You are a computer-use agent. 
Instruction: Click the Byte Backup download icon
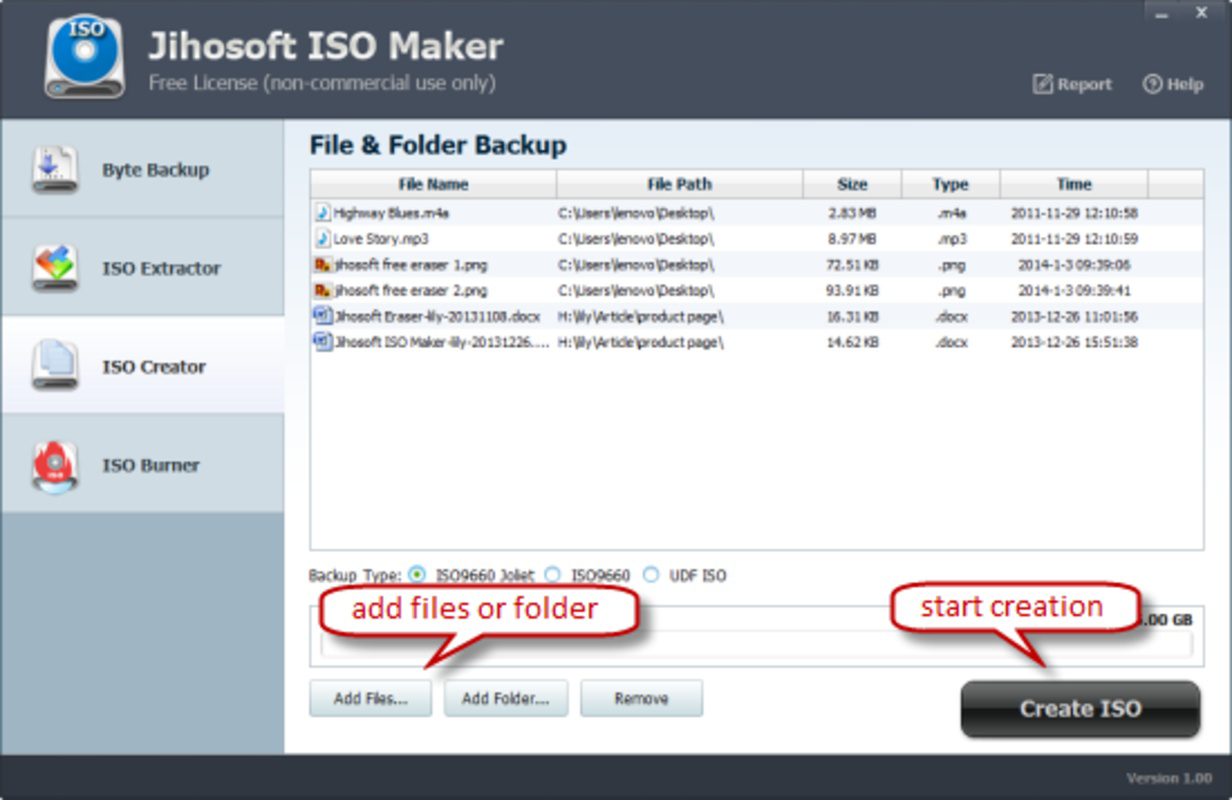click(54, 169)
